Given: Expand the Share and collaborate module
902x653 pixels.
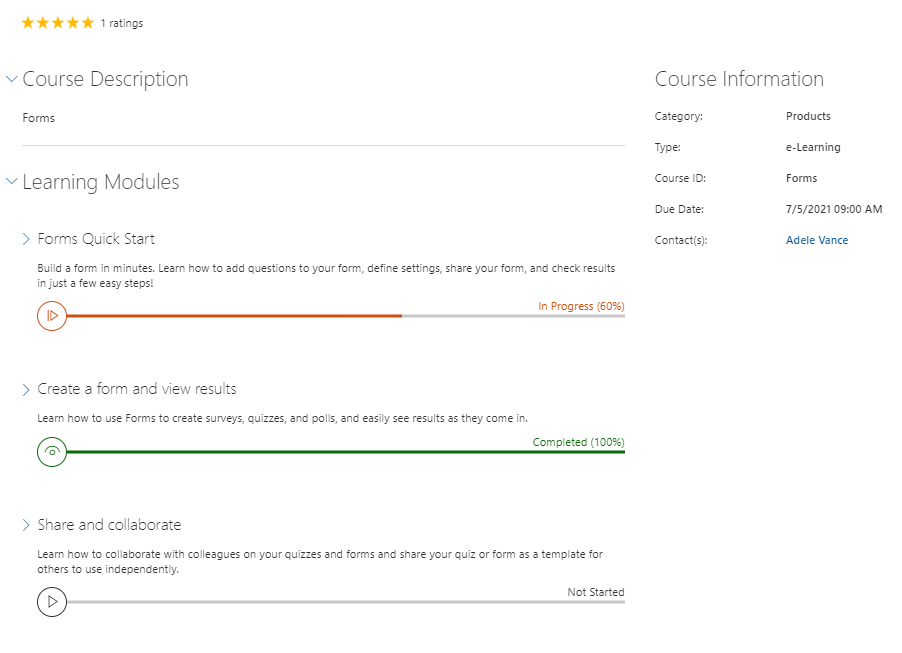Looking at the screenshot, I should click(x=26, y=524).
